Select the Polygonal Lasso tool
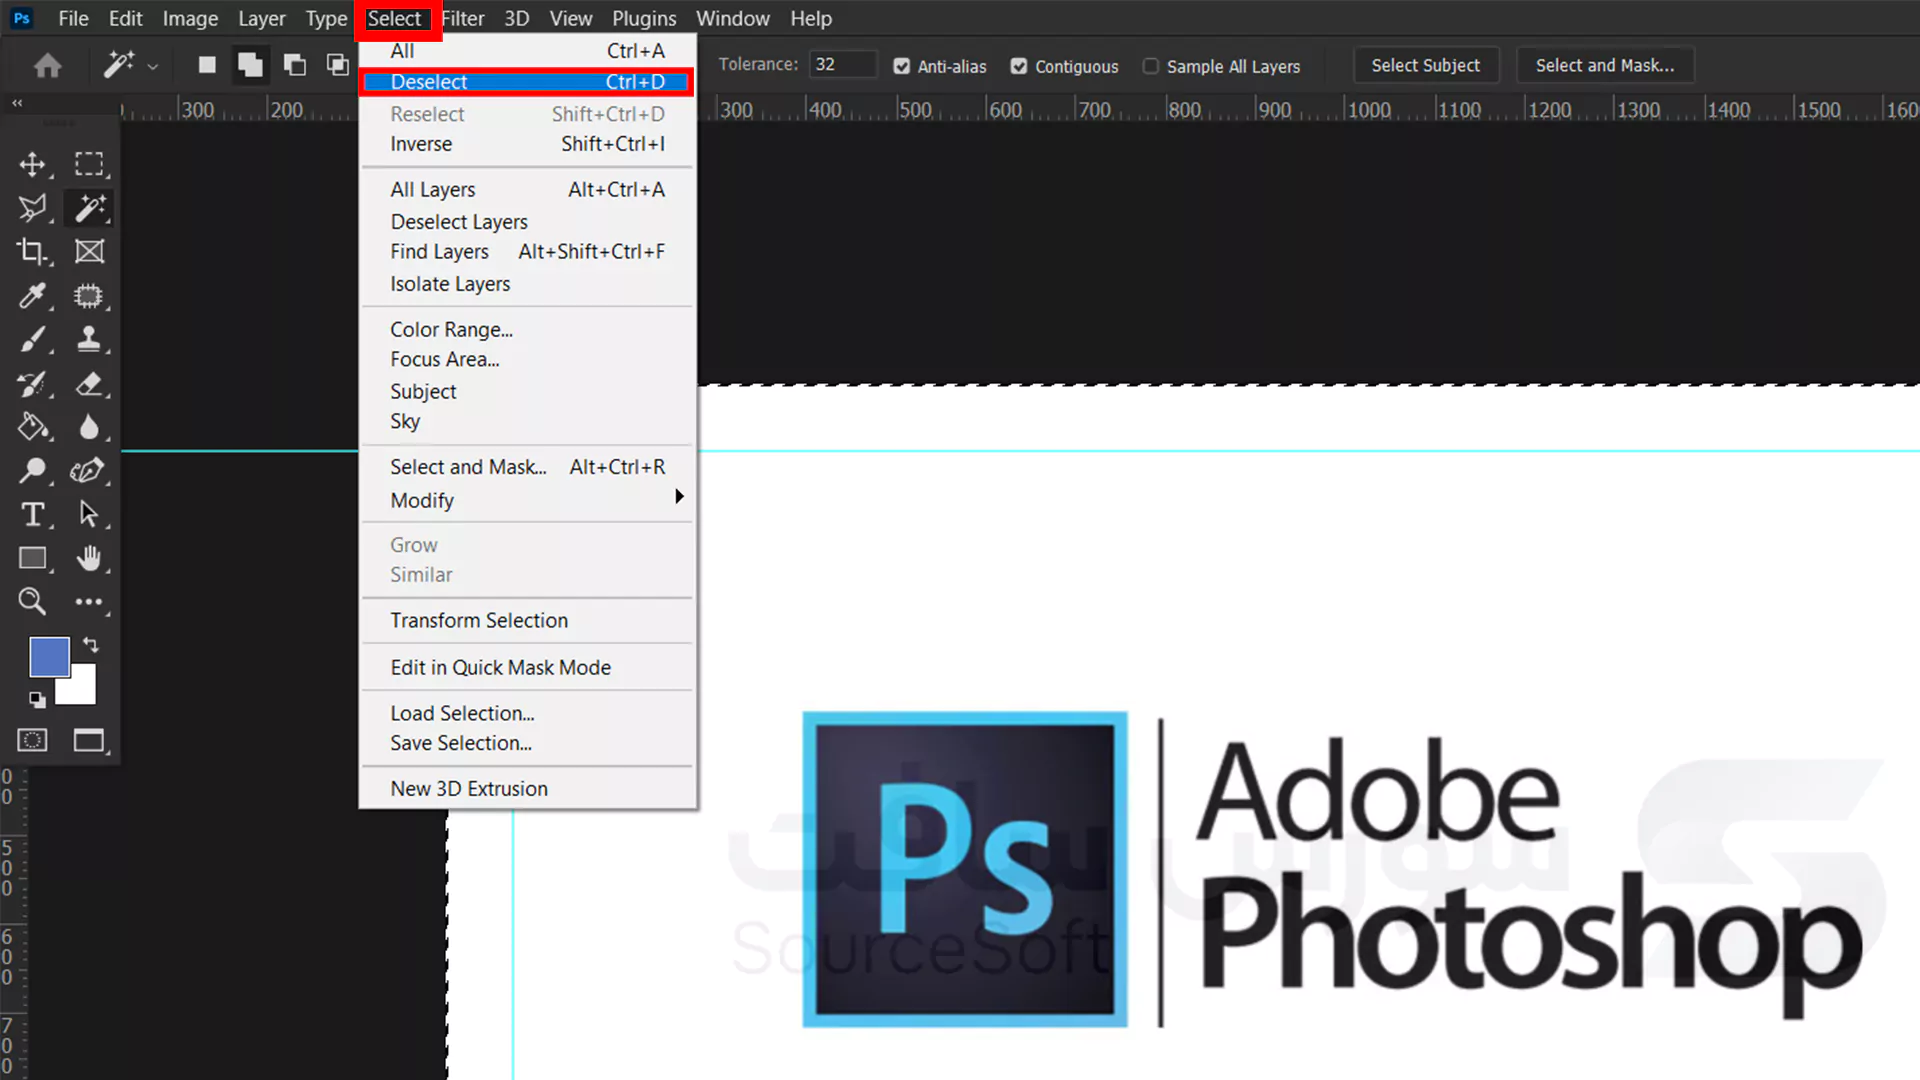The width and height of the screenshot is (1920, 1080). tap(33, 208)
